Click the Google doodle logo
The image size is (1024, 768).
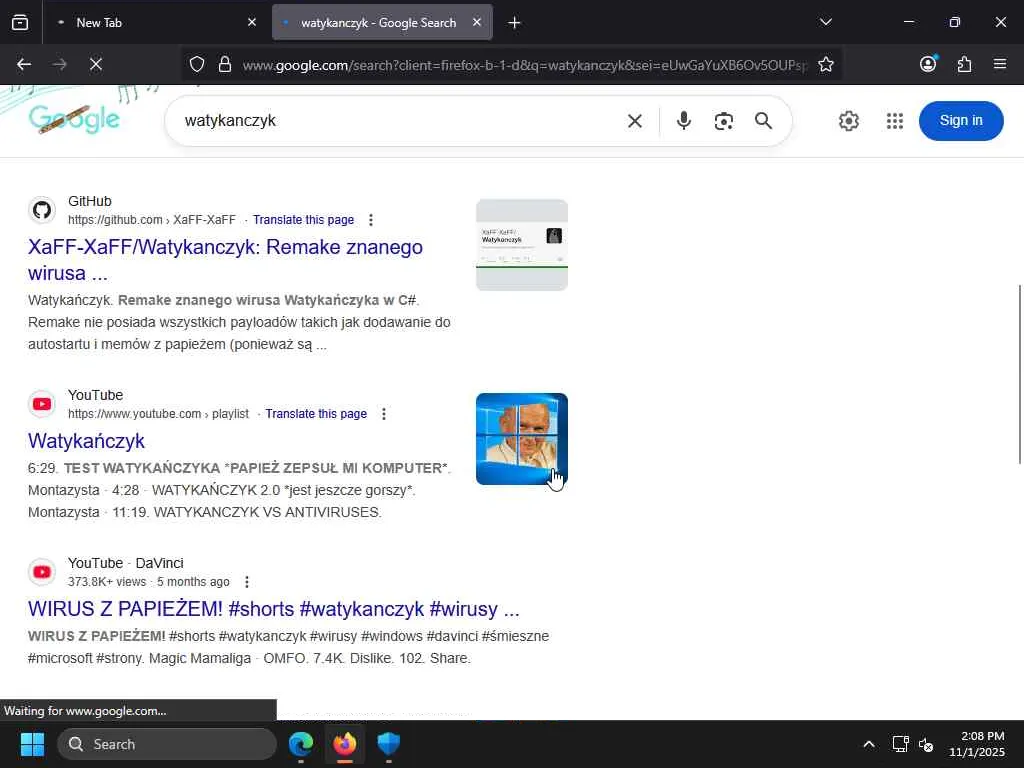click(74, 119)
